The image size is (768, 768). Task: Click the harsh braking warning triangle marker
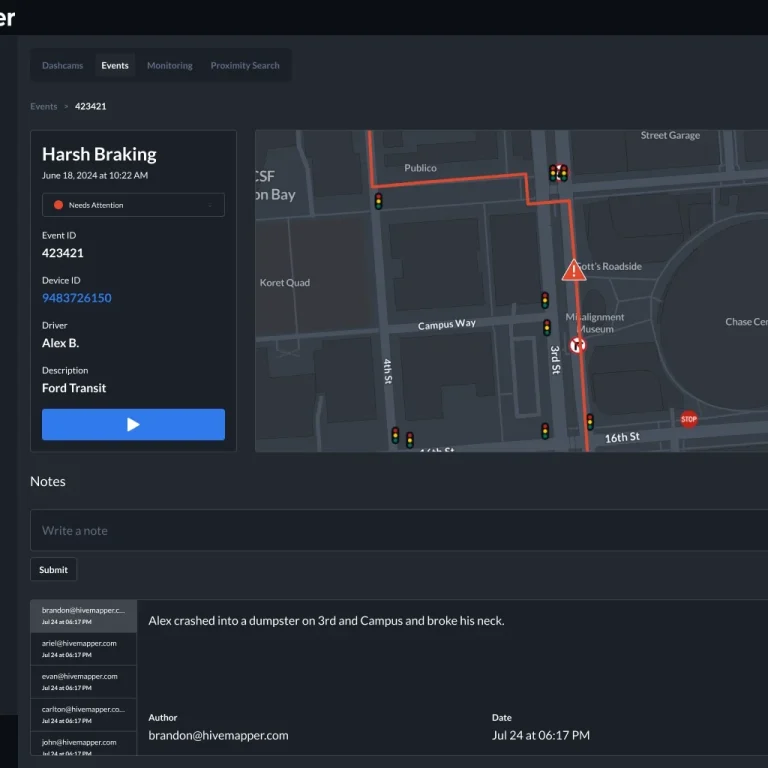[x=574, y=271]
